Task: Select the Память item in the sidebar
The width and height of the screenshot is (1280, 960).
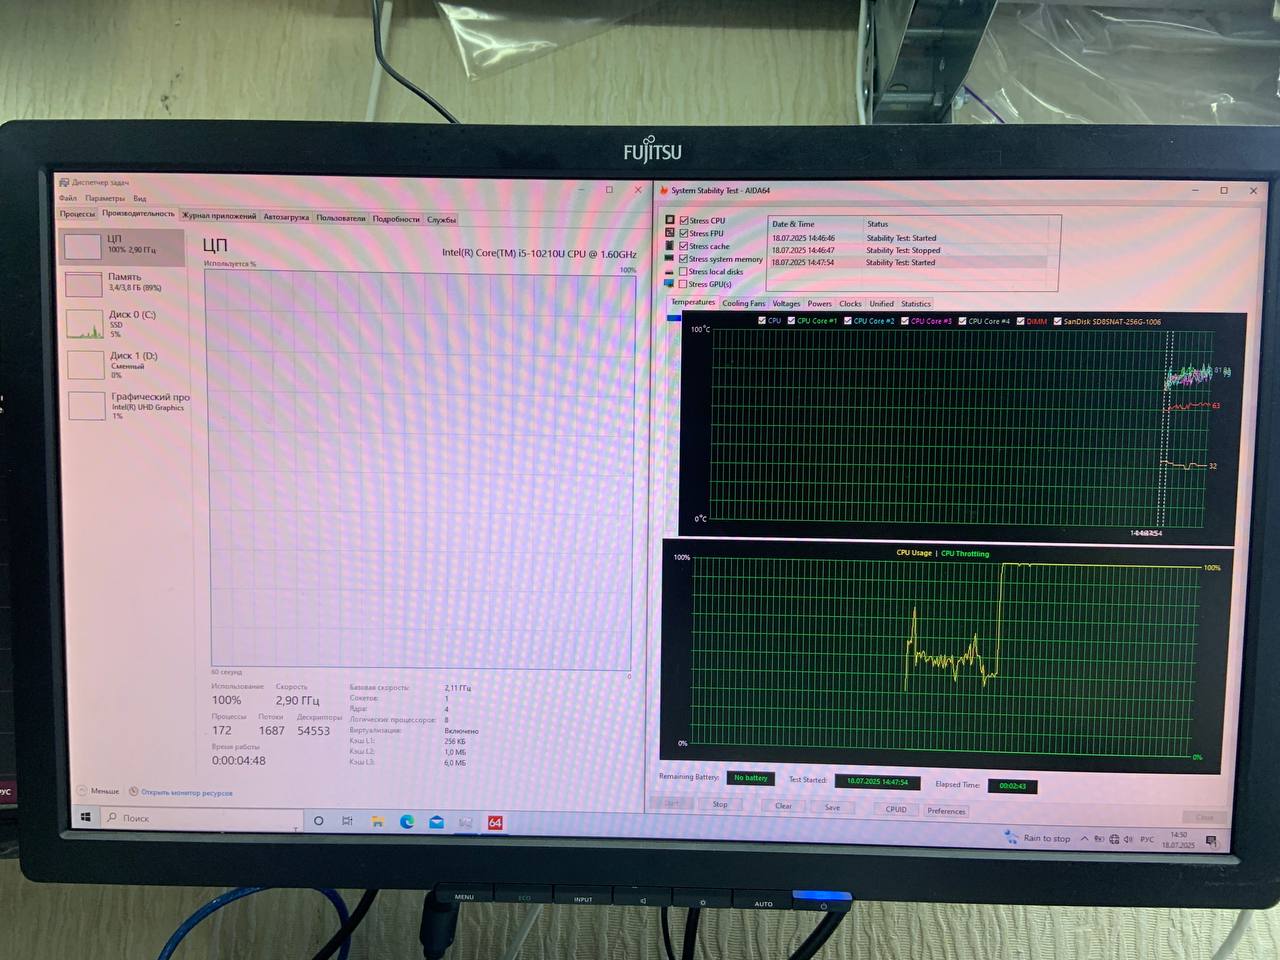Action: [x=124, y=281]
